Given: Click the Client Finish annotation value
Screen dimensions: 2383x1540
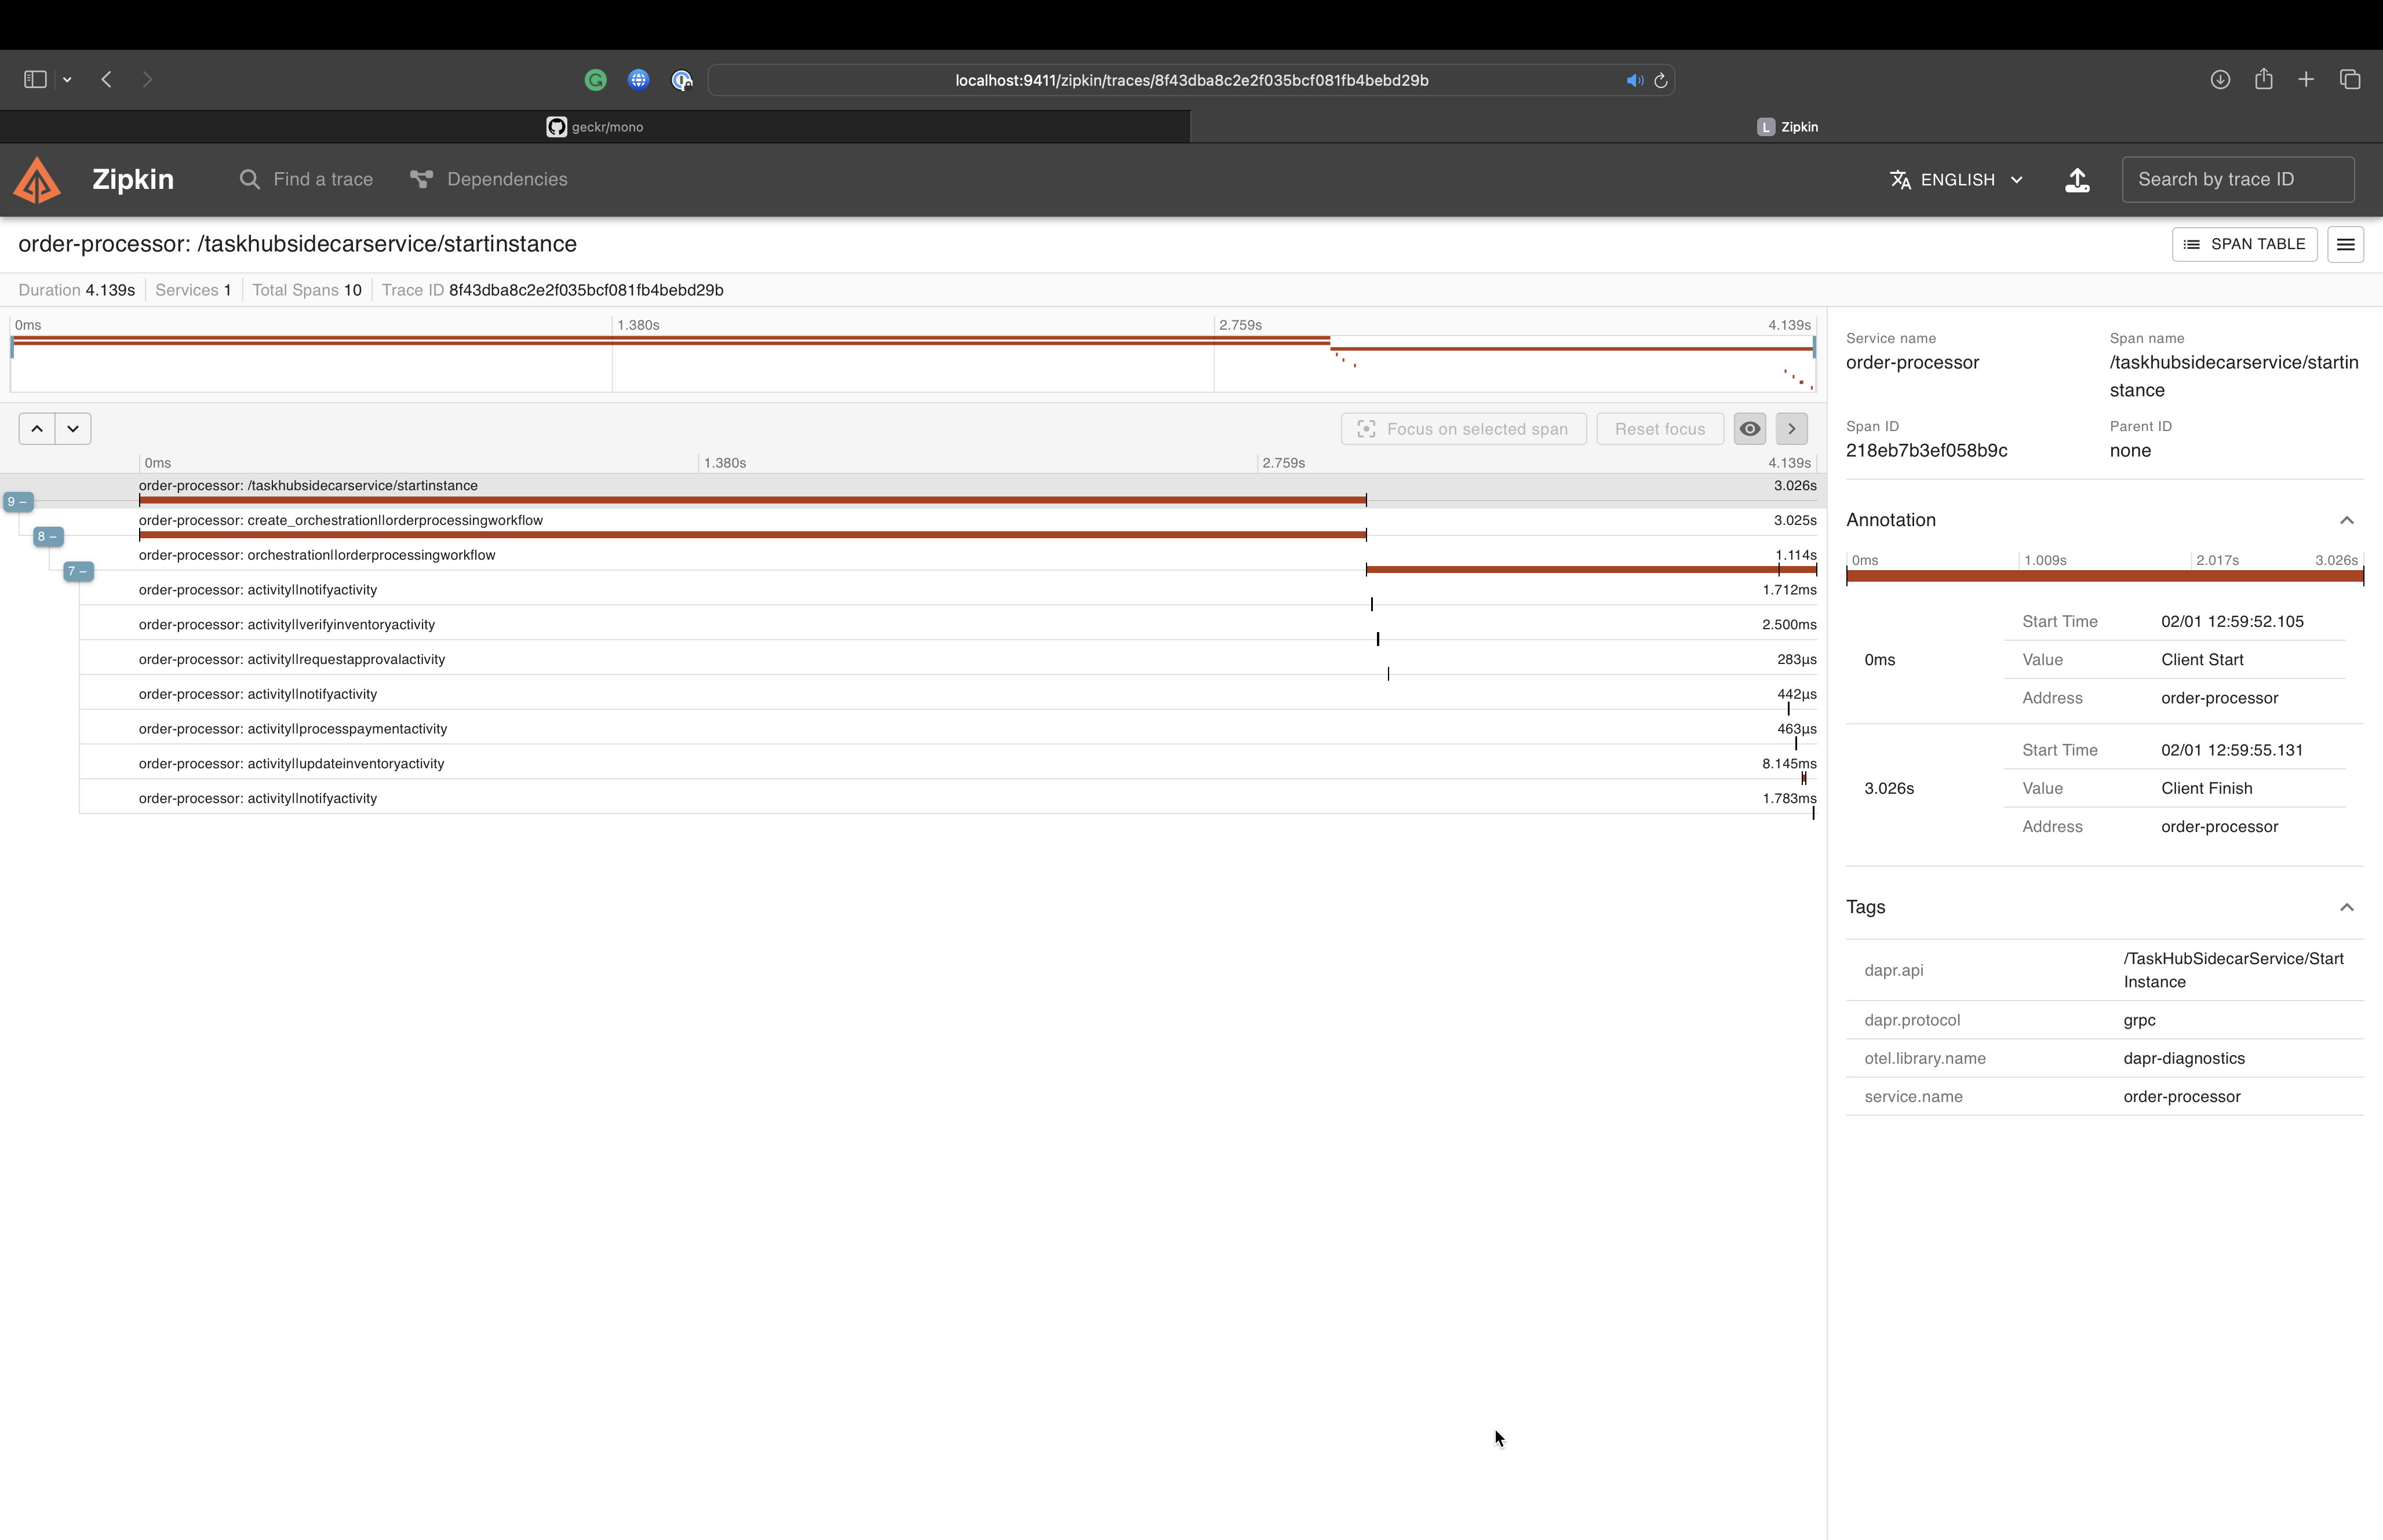Looking at the screenshot, I should 2206,788.
